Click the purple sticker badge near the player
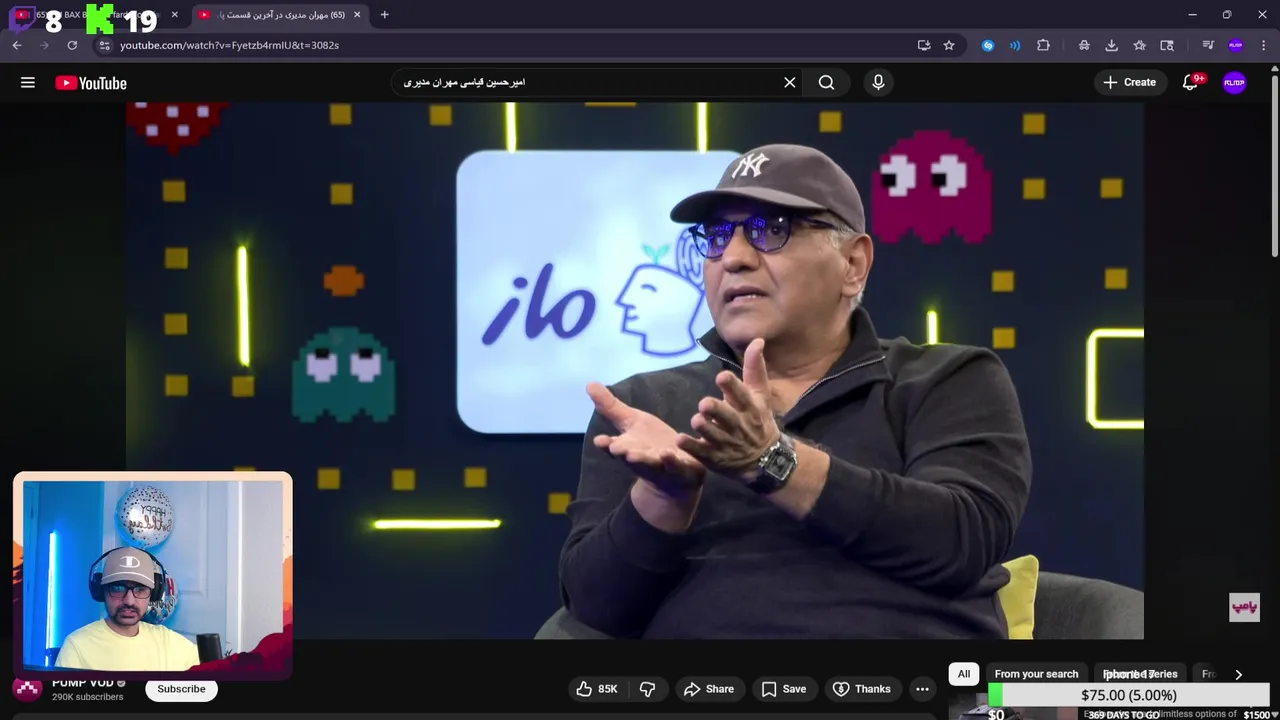1280x720 pixels. [x=1244, y=607]
